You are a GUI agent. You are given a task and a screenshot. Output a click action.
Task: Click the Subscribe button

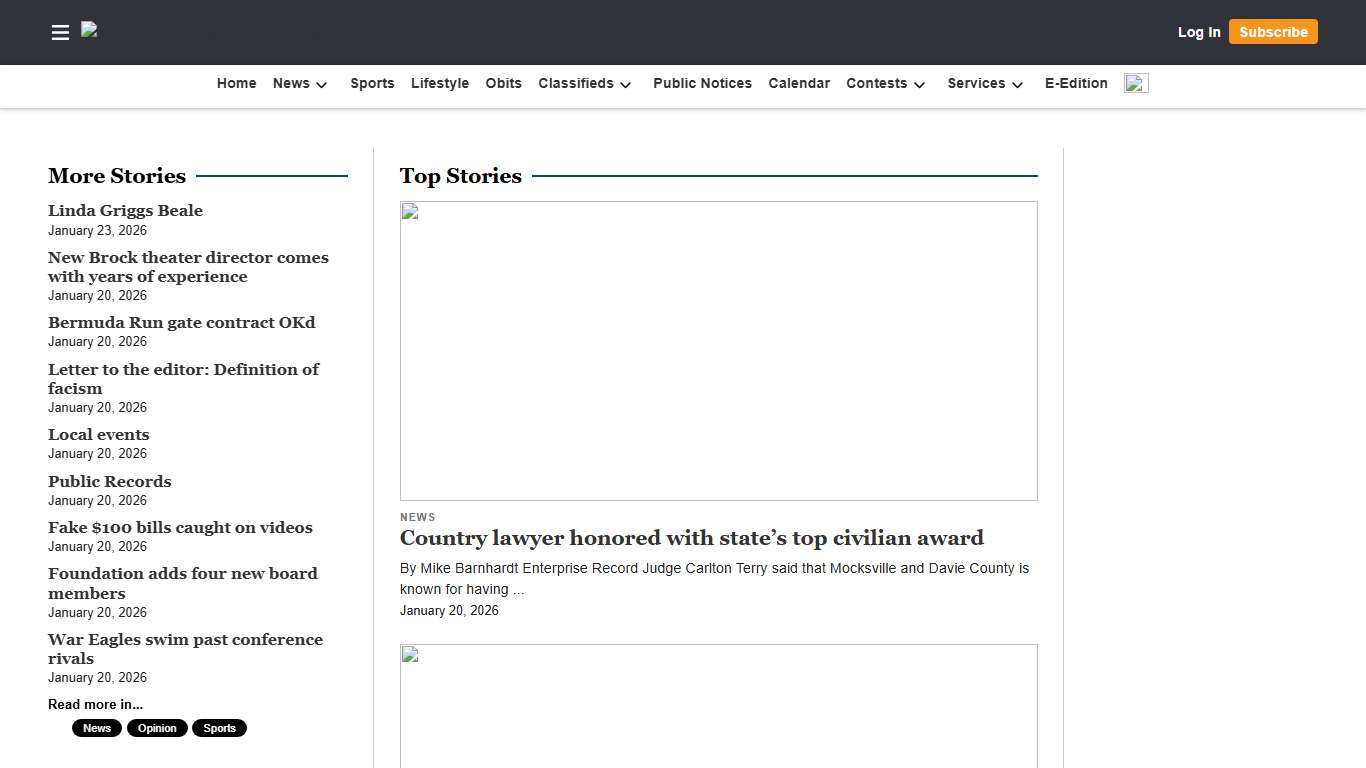pyautogui.click(x=1272, y=32)
